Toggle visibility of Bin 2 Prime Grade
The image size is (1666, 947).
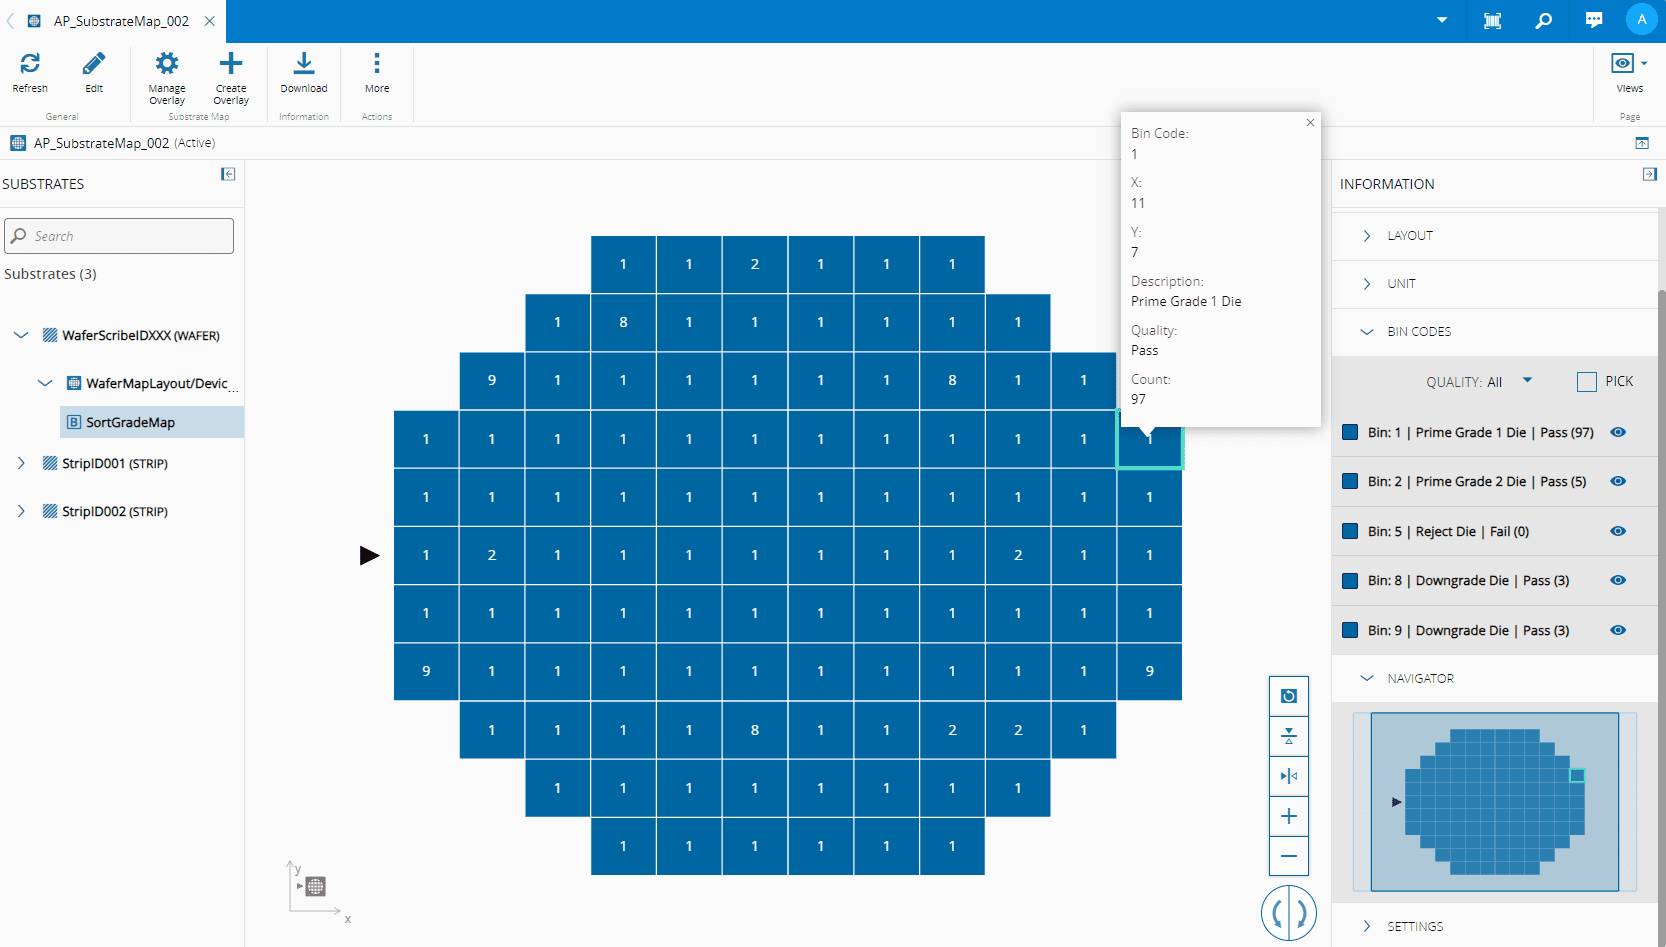[x=1618, y=482]
